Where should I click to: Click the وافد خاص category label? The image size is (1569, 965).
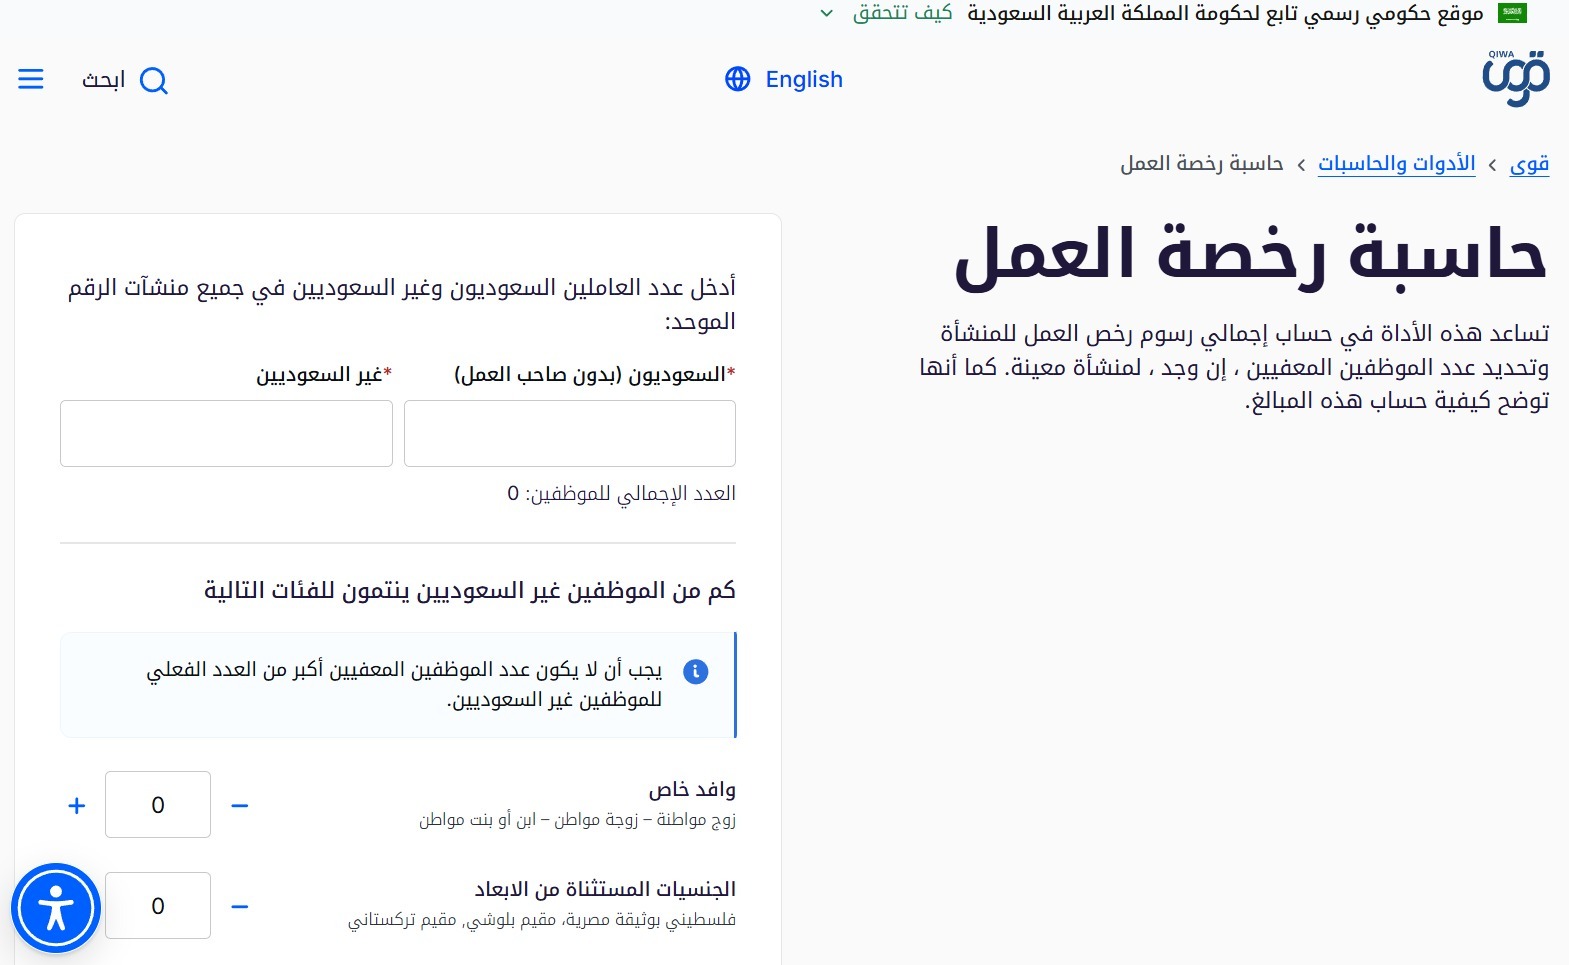pyautogui.click(x=692, y=789)
